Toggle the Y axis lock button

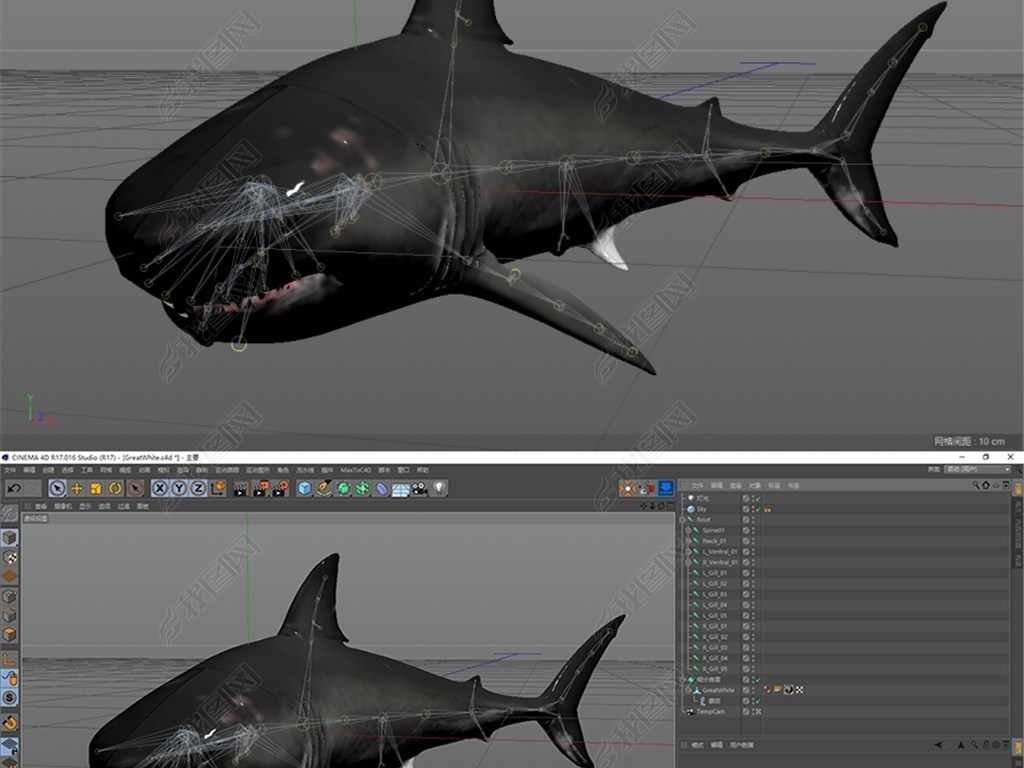[x=179, y=489]
